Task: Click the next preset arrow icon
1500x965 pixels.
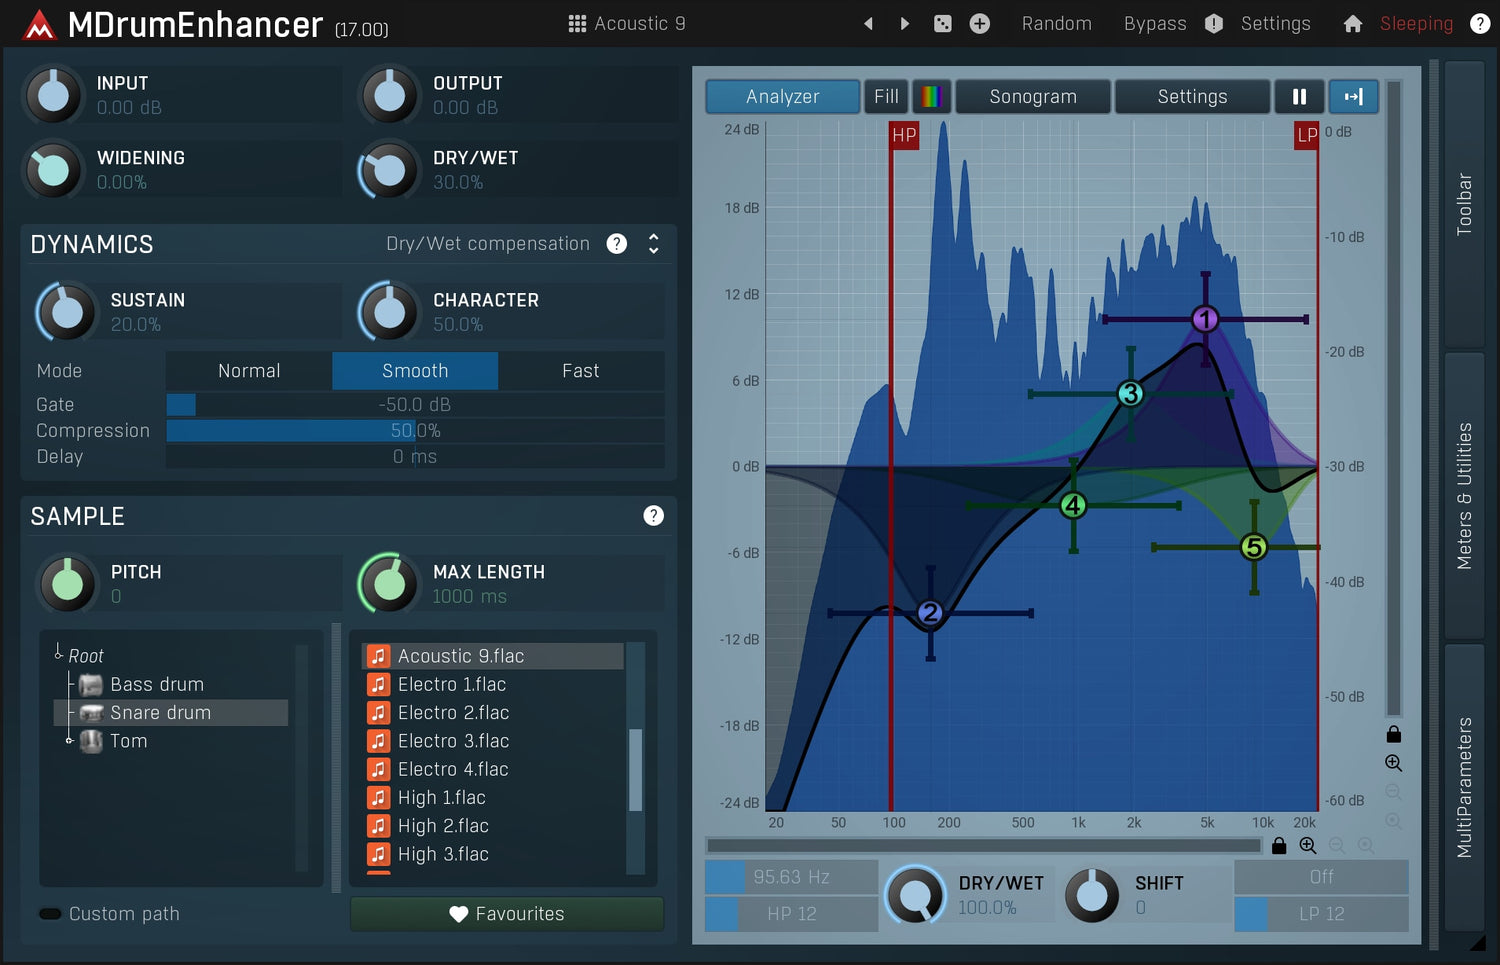Action: pos(904,23)
